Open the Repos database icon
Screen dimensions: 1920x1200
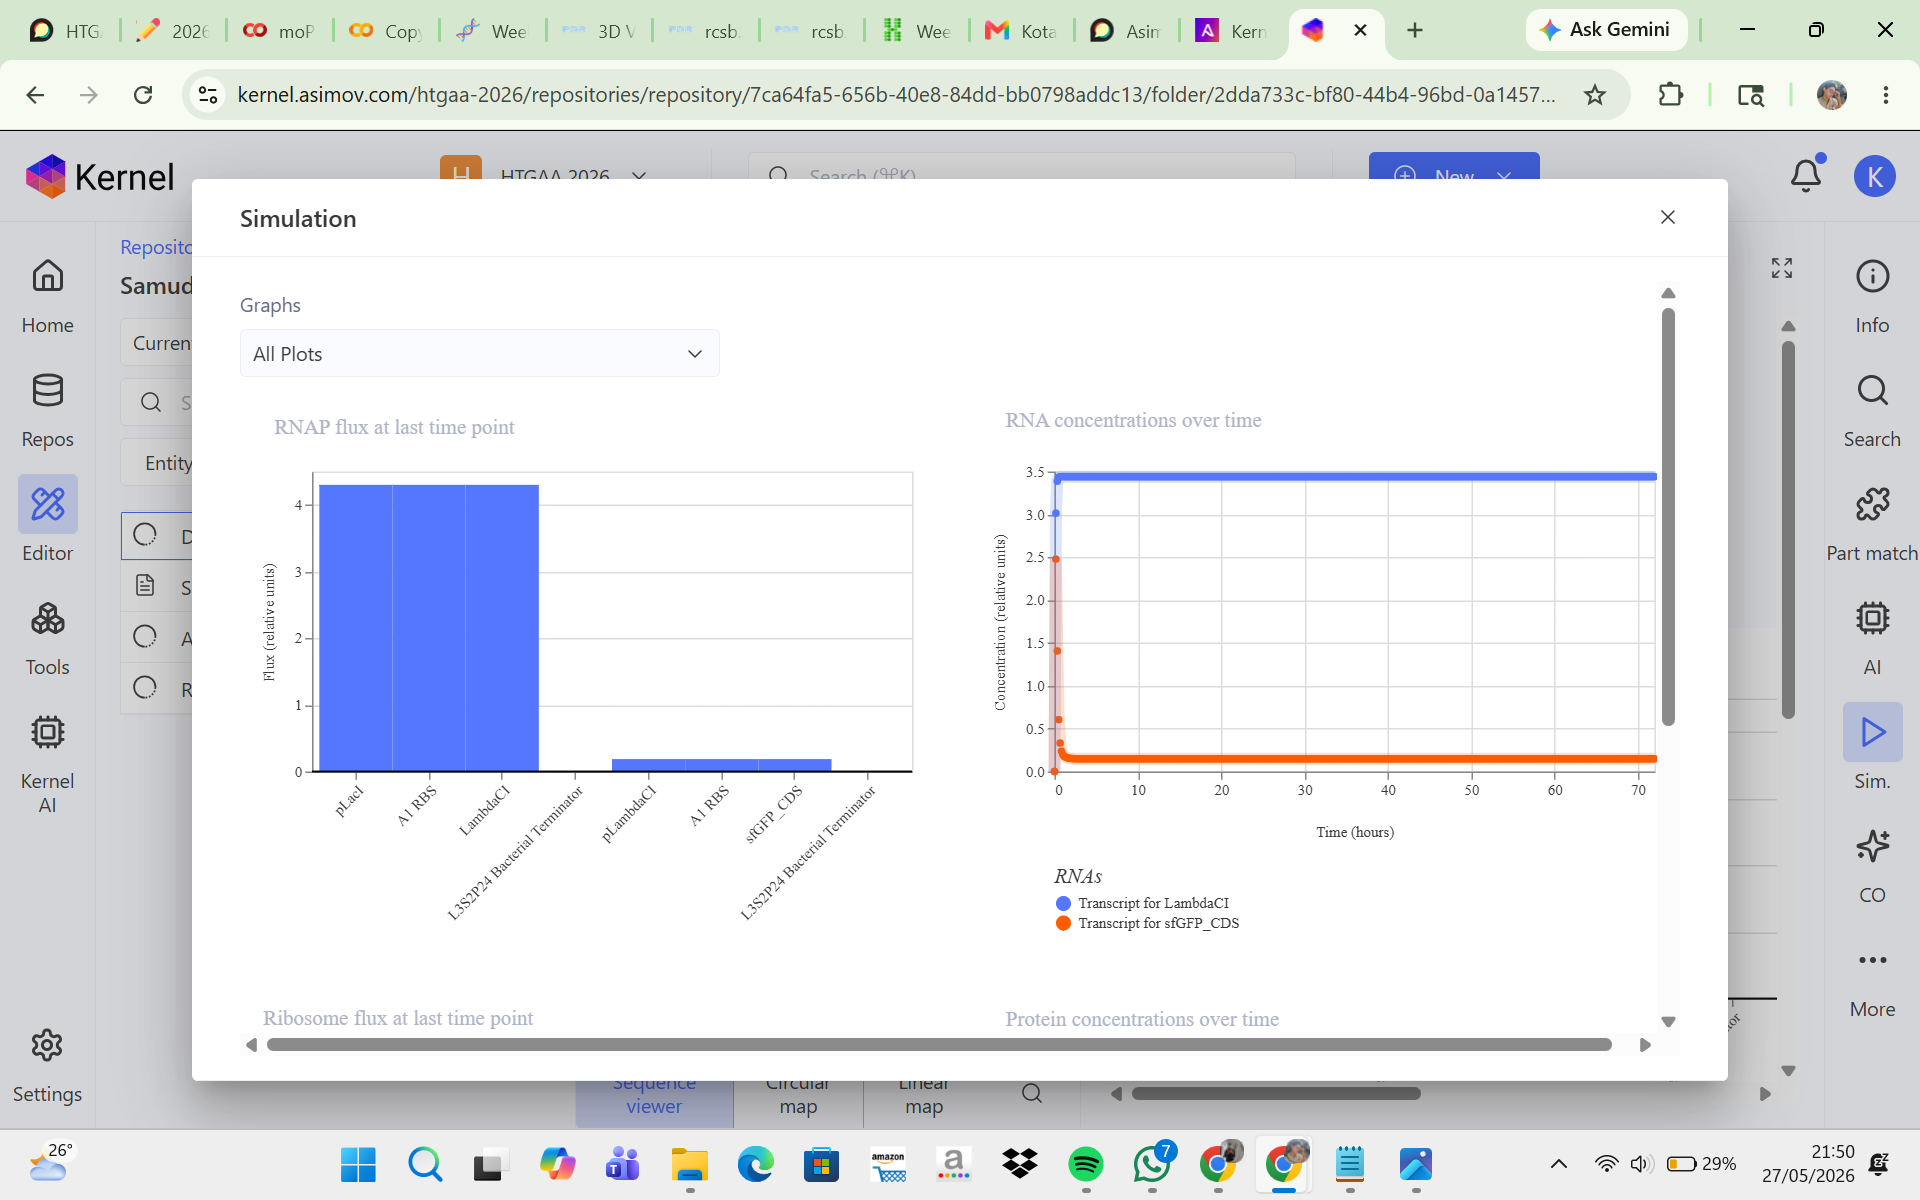point(47,390)
